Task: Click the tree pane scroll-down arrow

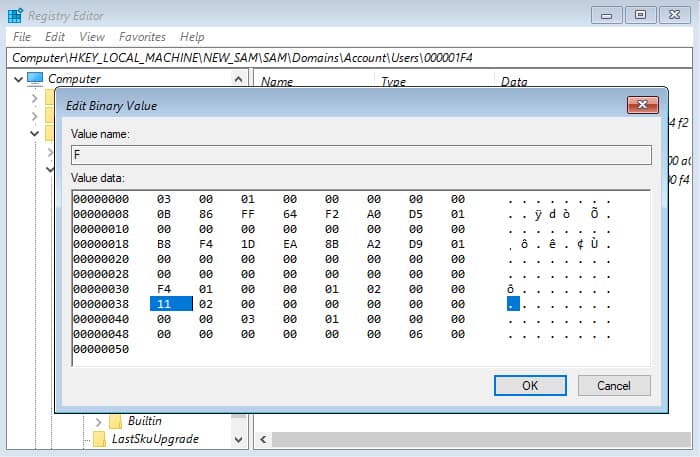Action: tap(238, 440)
